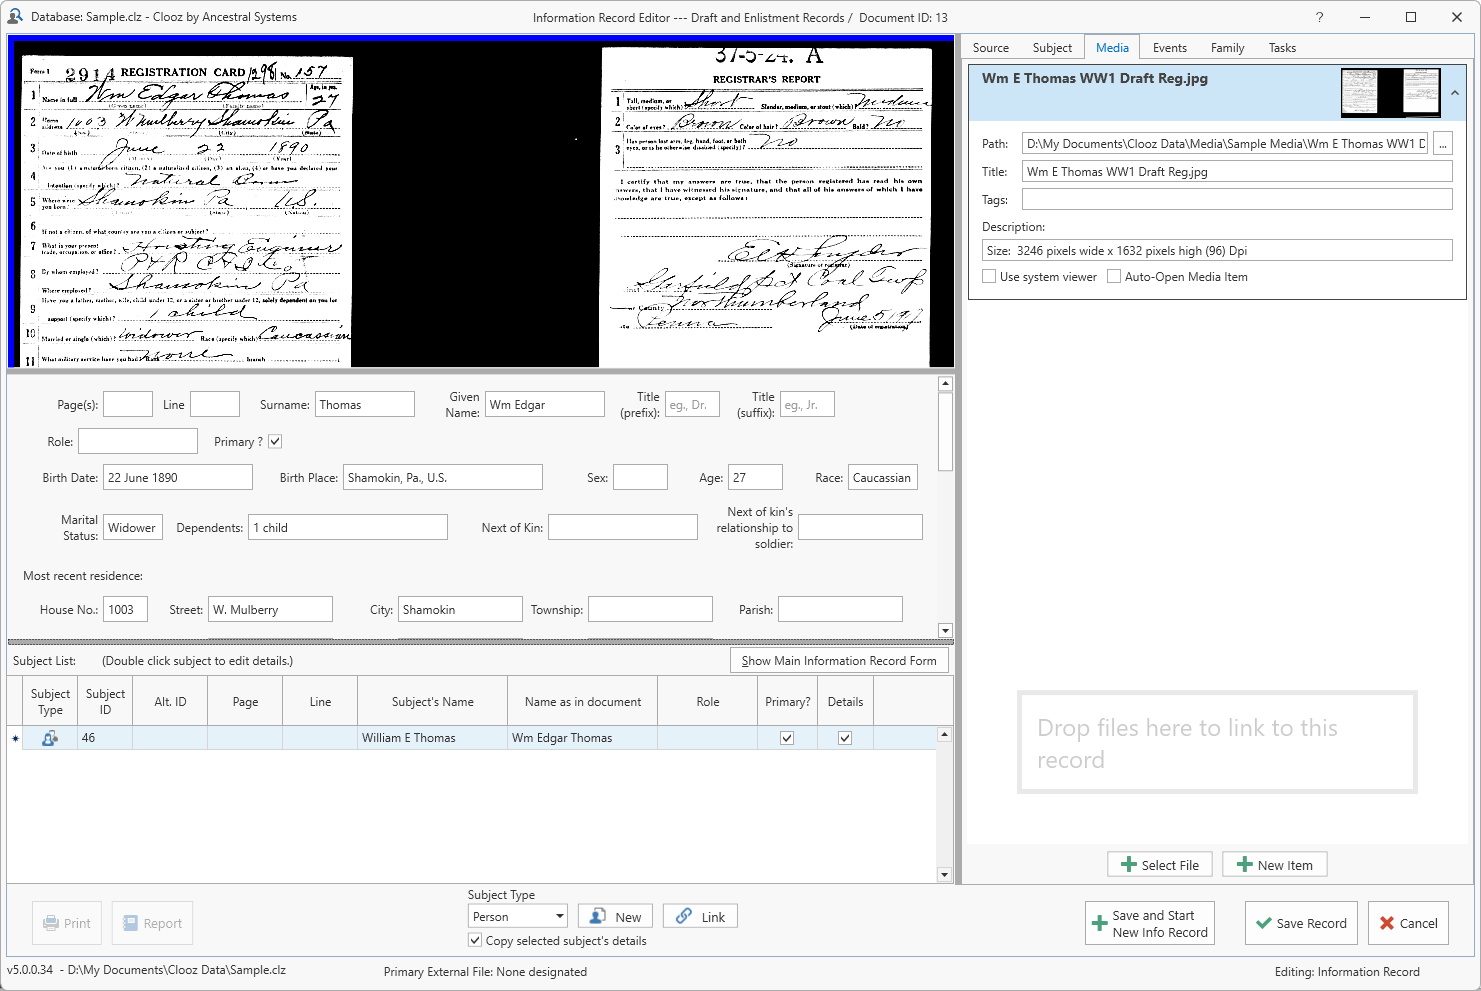Open the Family tab

(1227, 48)
